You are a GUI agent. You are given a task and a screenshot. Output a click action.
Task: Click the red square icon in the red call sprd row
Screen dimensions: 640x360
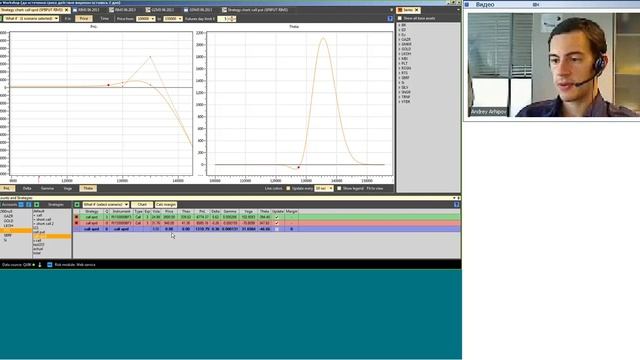tap(76, 223)
